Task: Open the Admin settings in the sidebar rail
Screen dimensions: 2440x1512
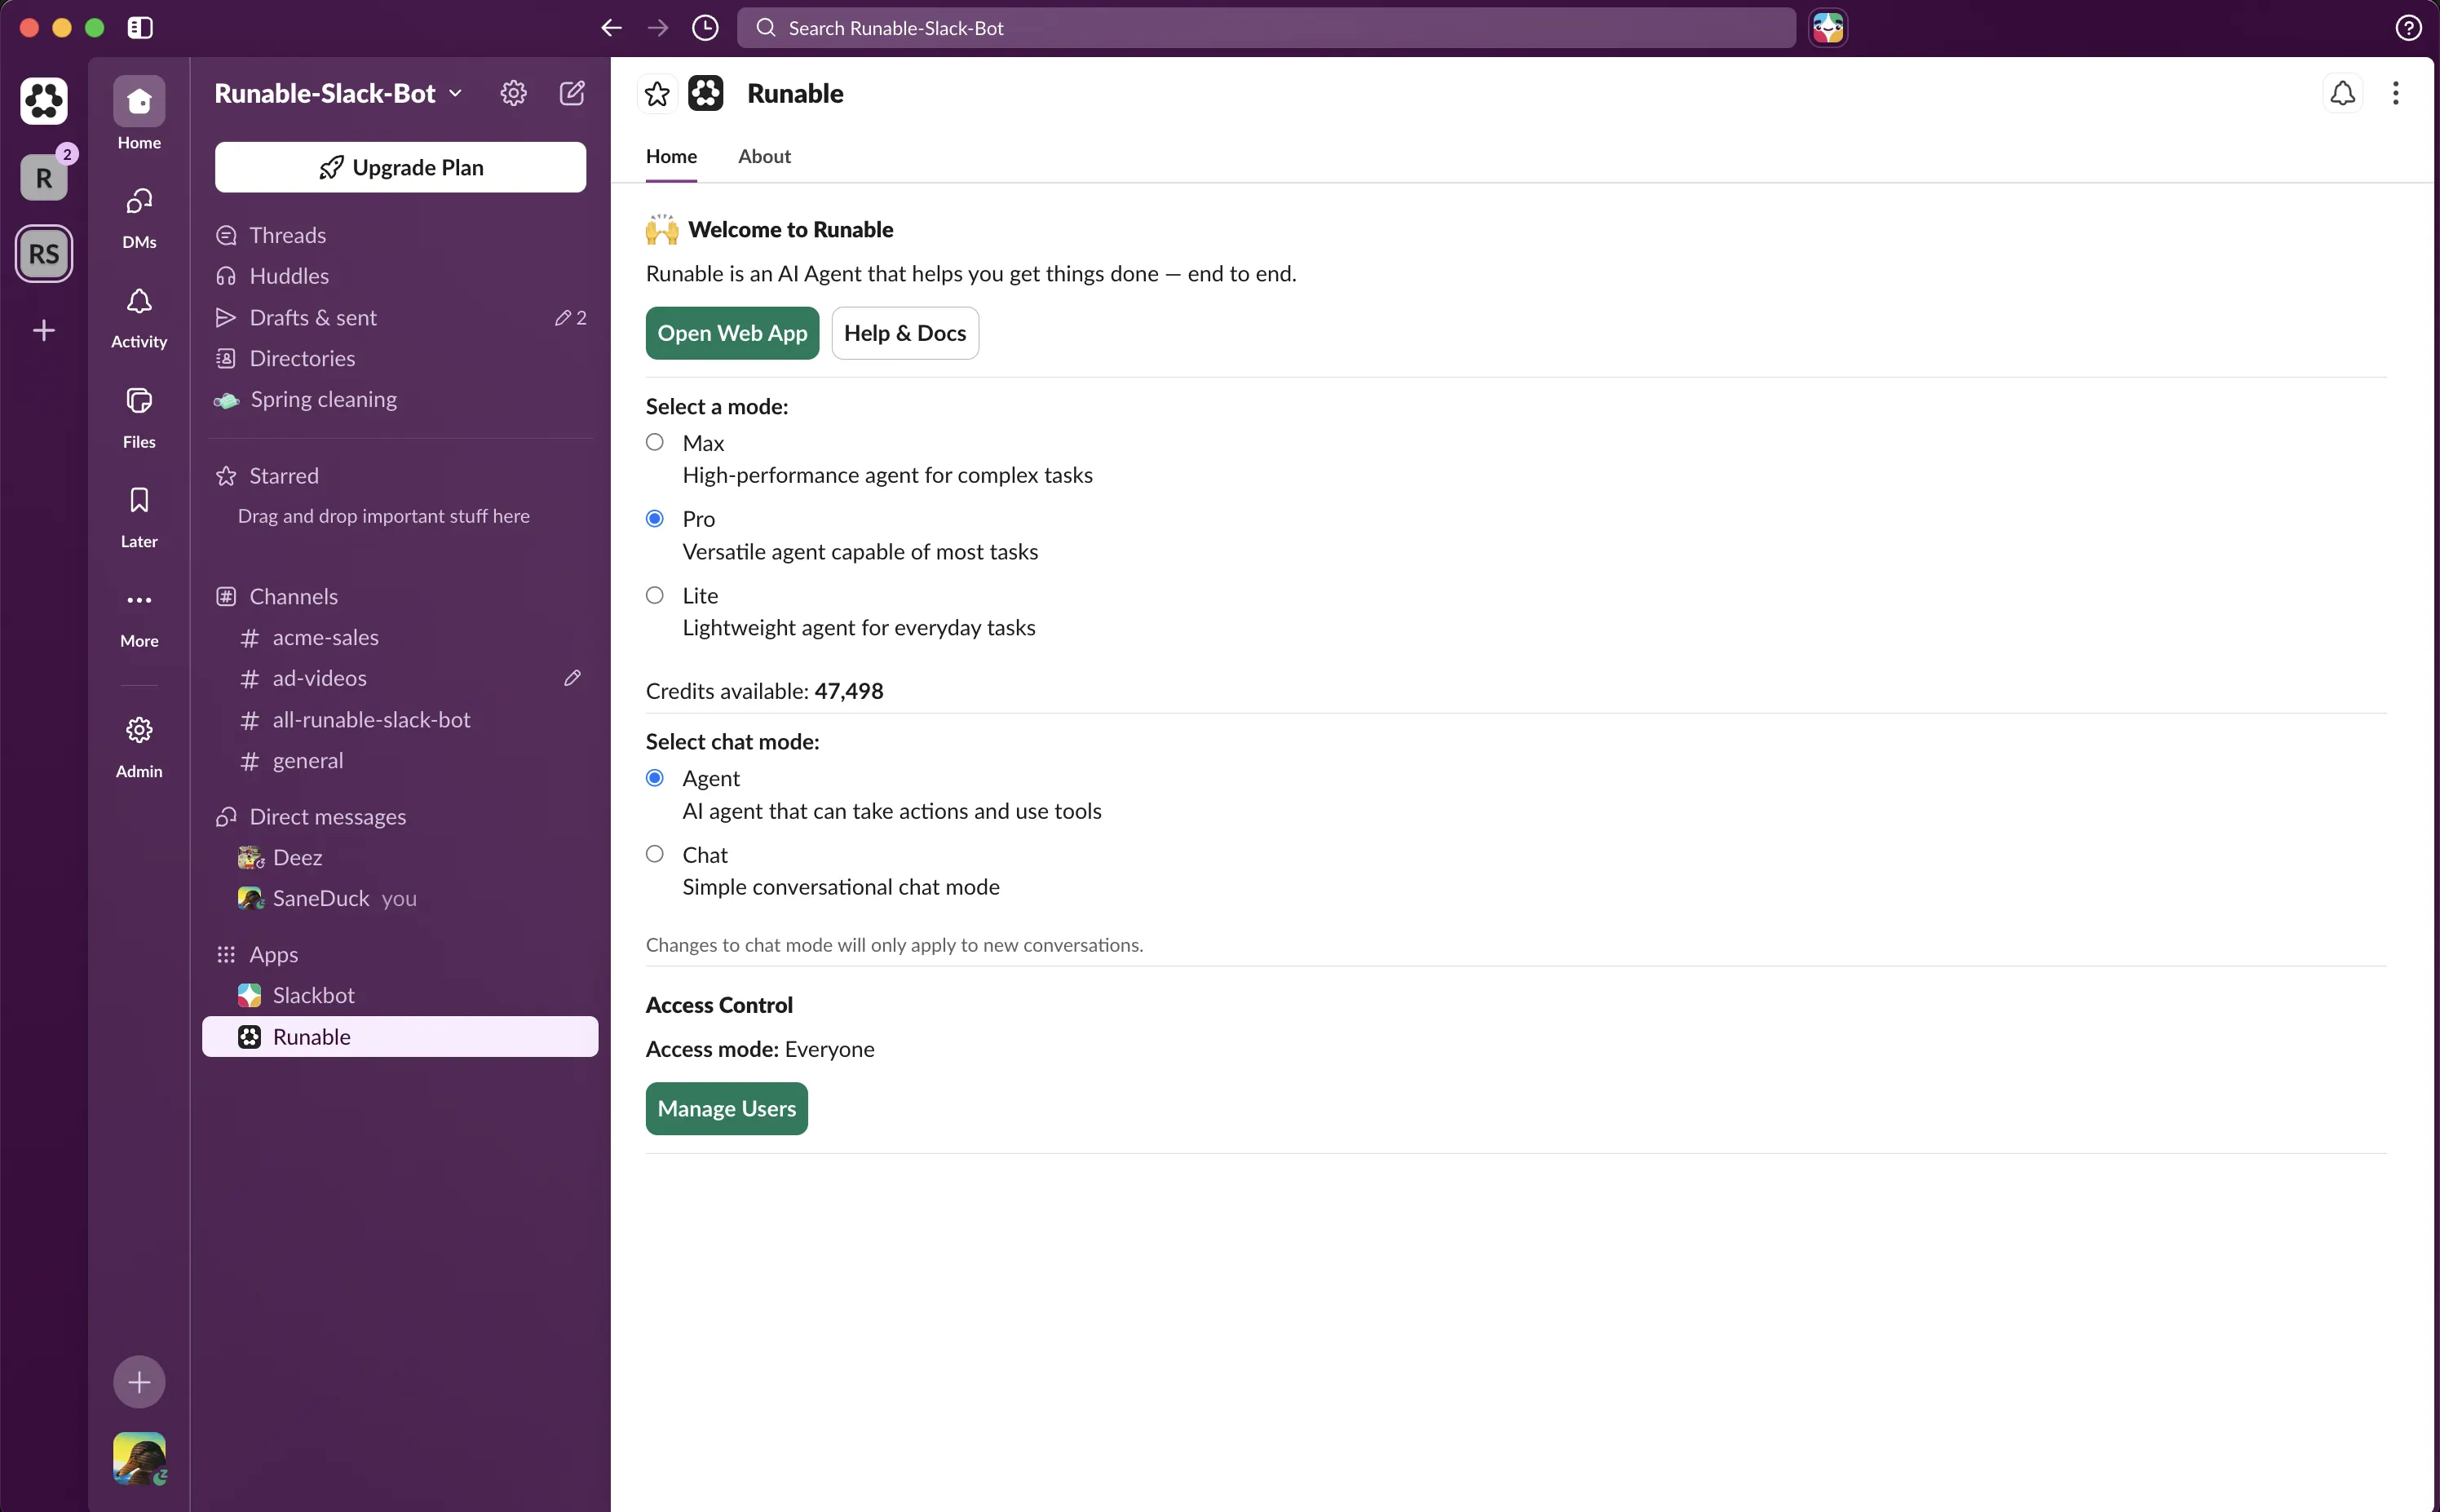Action: 139,746
